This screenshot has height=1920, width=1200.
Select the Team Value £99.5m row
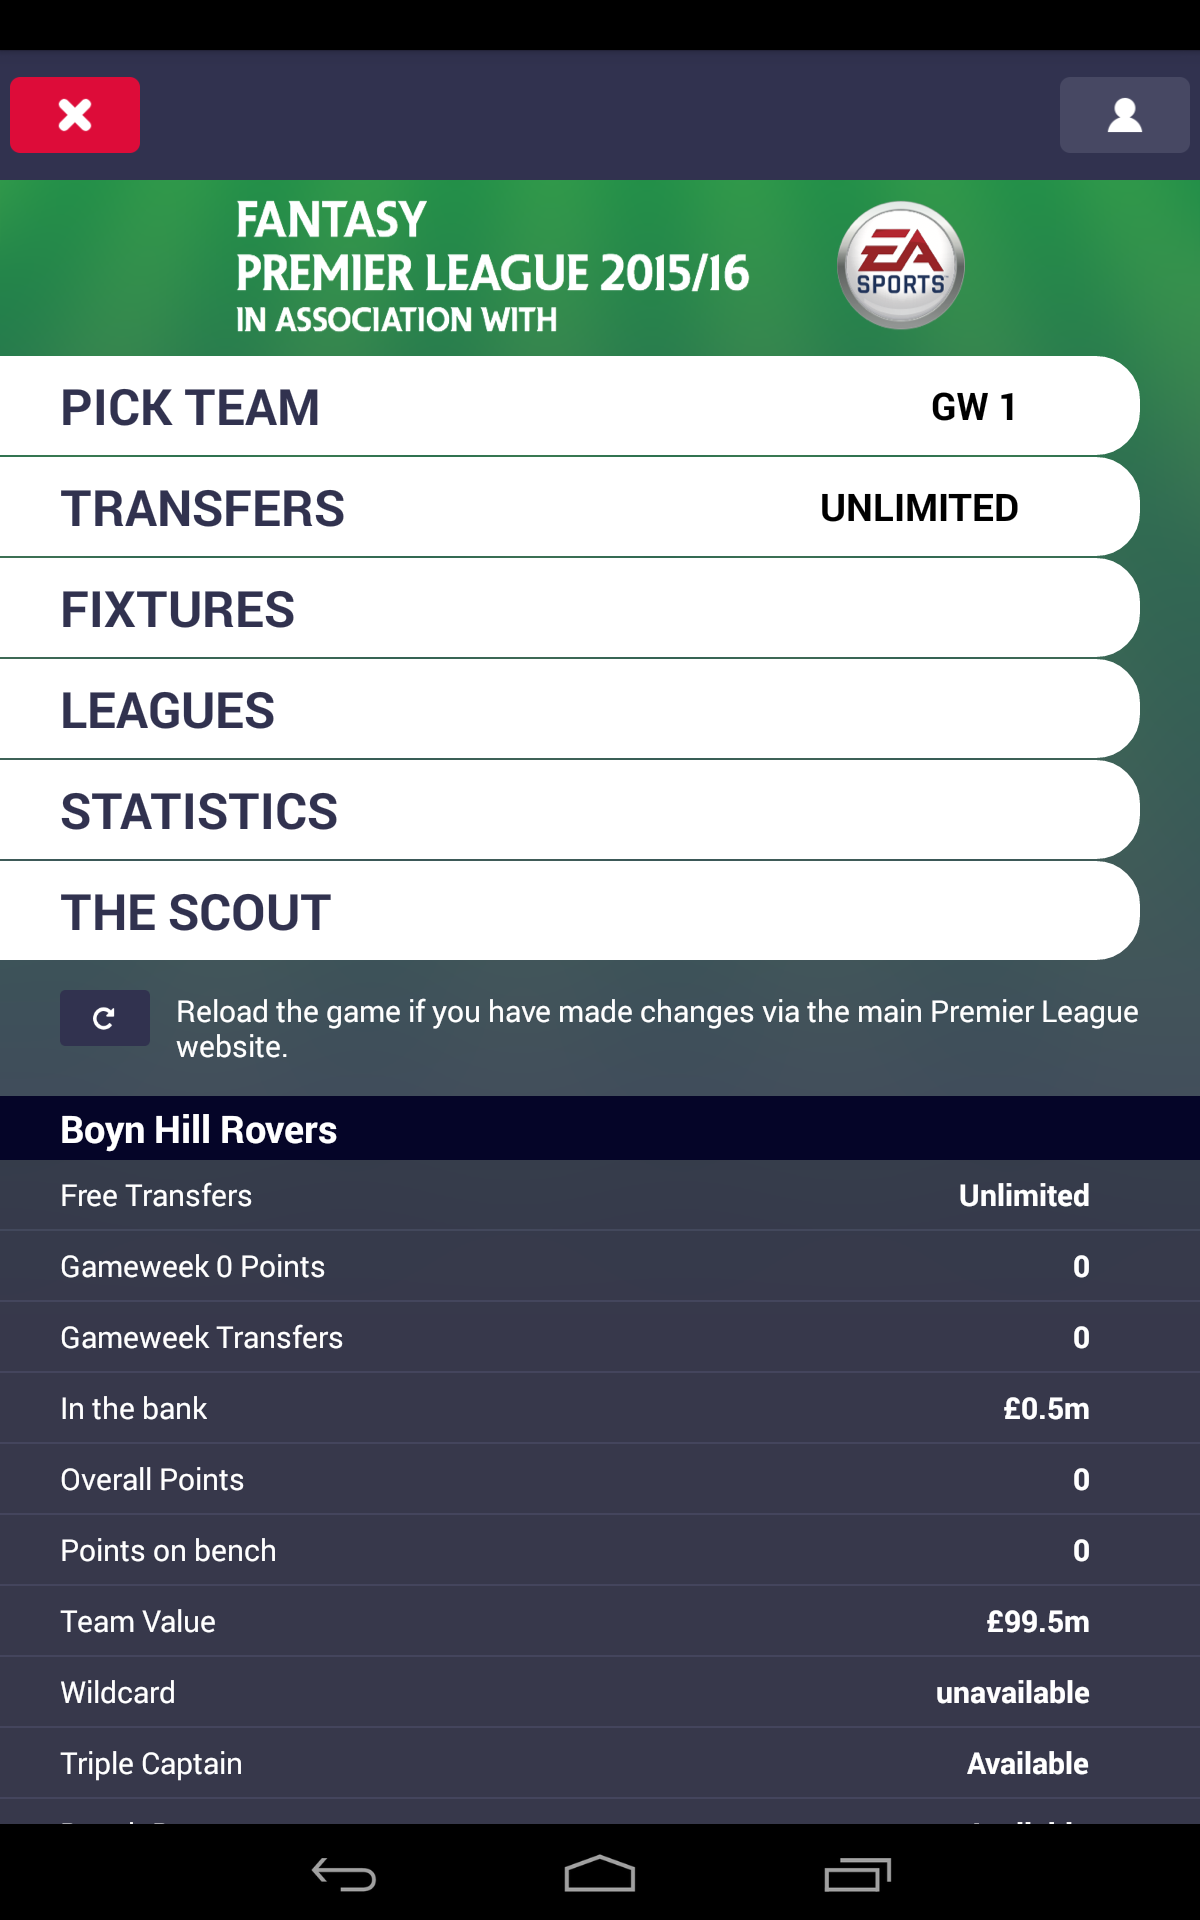click(600, 1621)
